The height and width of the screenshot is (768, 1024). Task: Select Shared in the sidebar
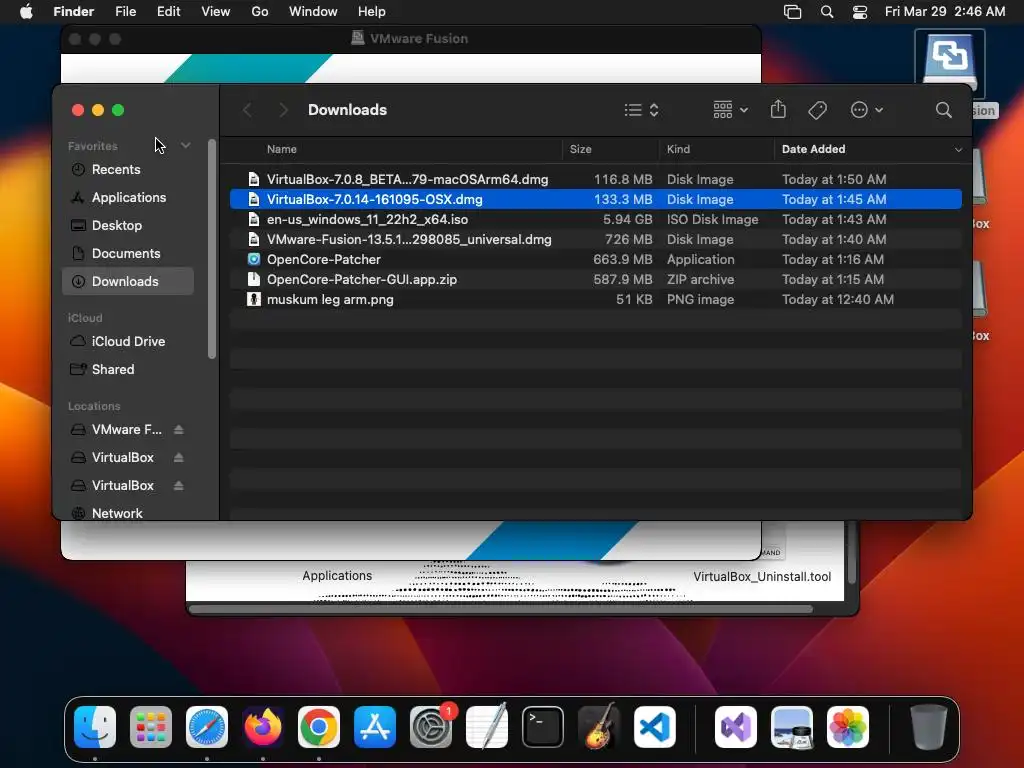129,370
